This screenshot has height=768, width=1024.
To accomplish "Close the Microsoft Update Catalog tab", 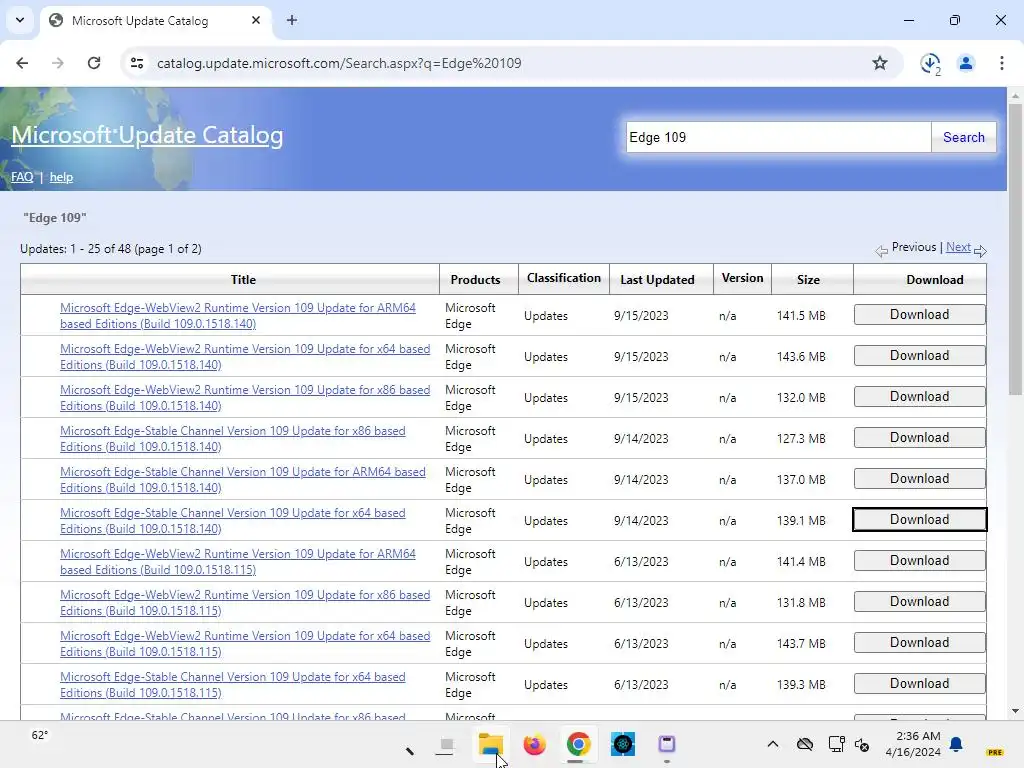I will click(256, 20).
